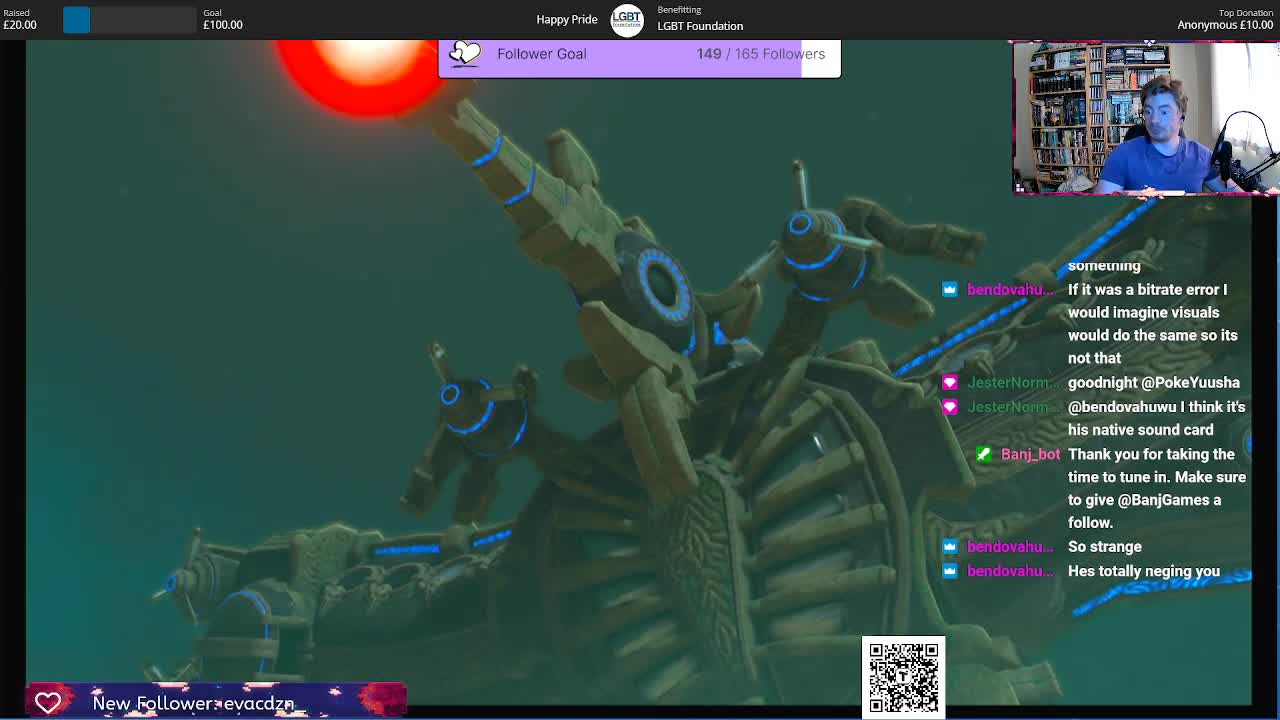The width and height of the screenshot is (1280, 720).
Task: Click the crown badge beside 'If it was a bitrate error'
Action: pyautogui.click(x=949, y=290)
